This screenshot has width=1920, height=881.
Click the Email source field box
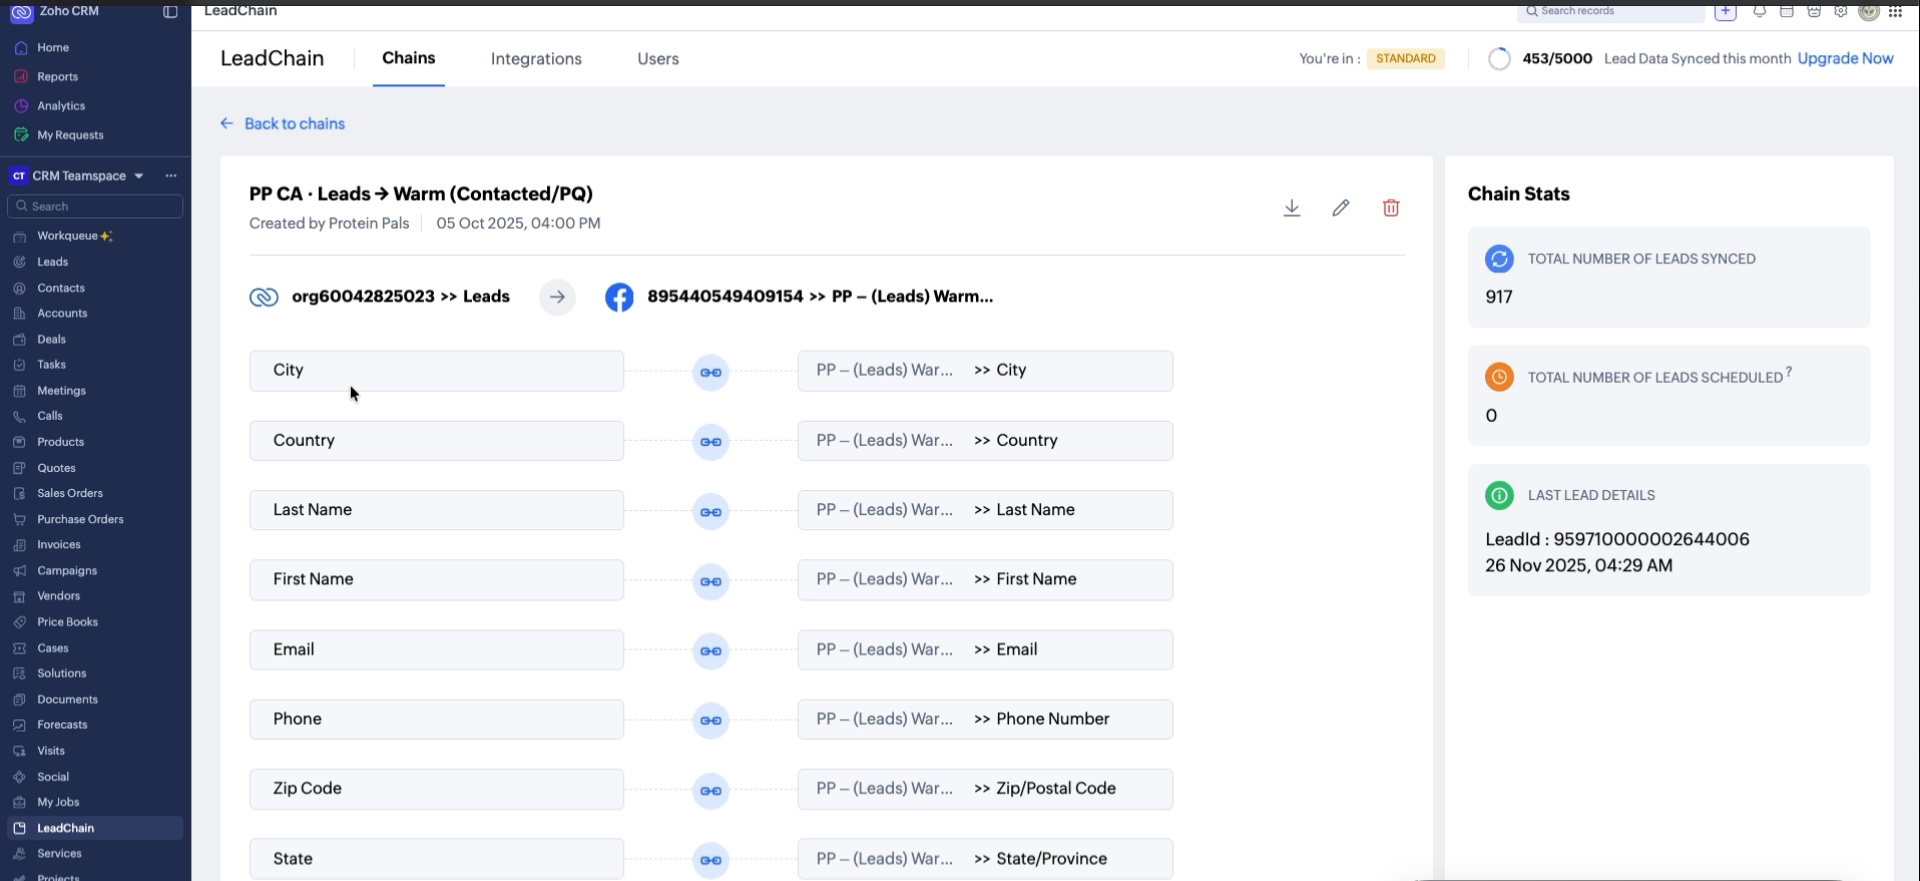(436, 650)
